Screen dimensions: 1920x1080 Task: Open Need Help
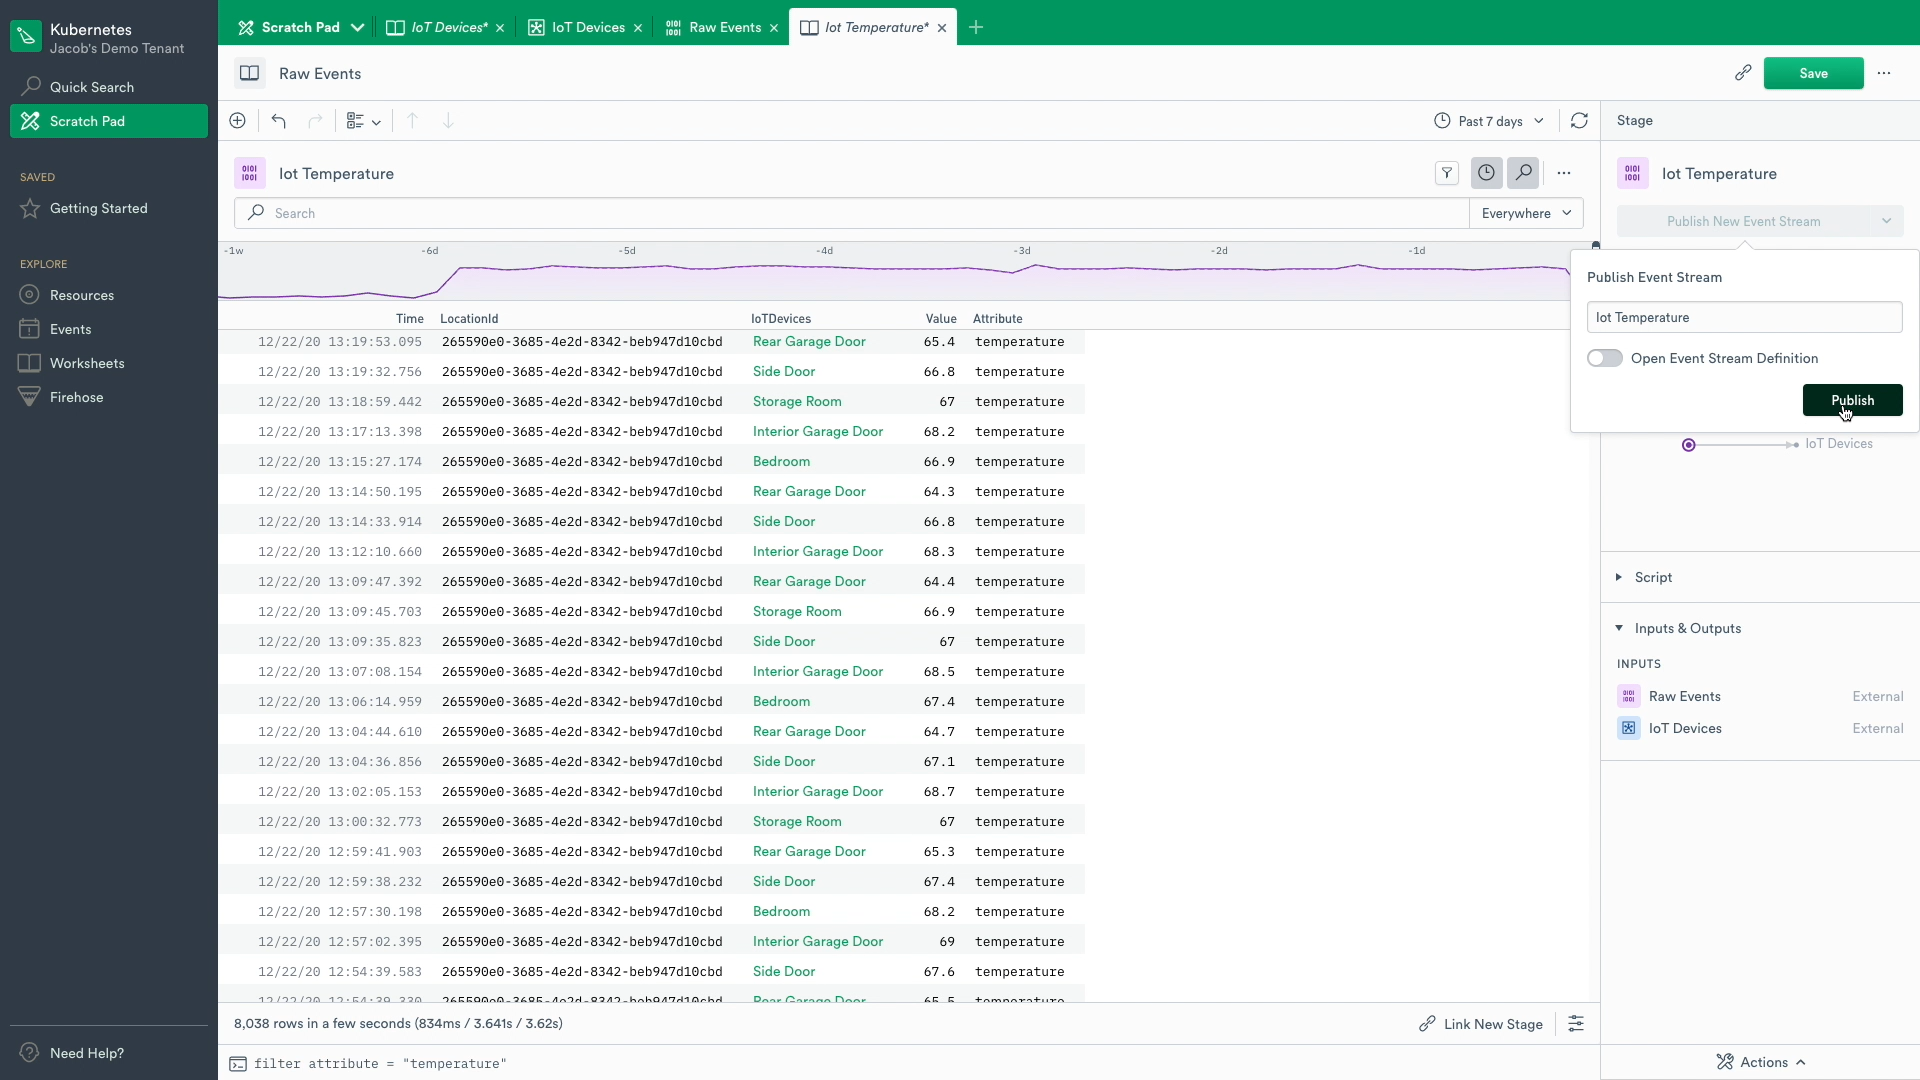[x=109, y=1053]
